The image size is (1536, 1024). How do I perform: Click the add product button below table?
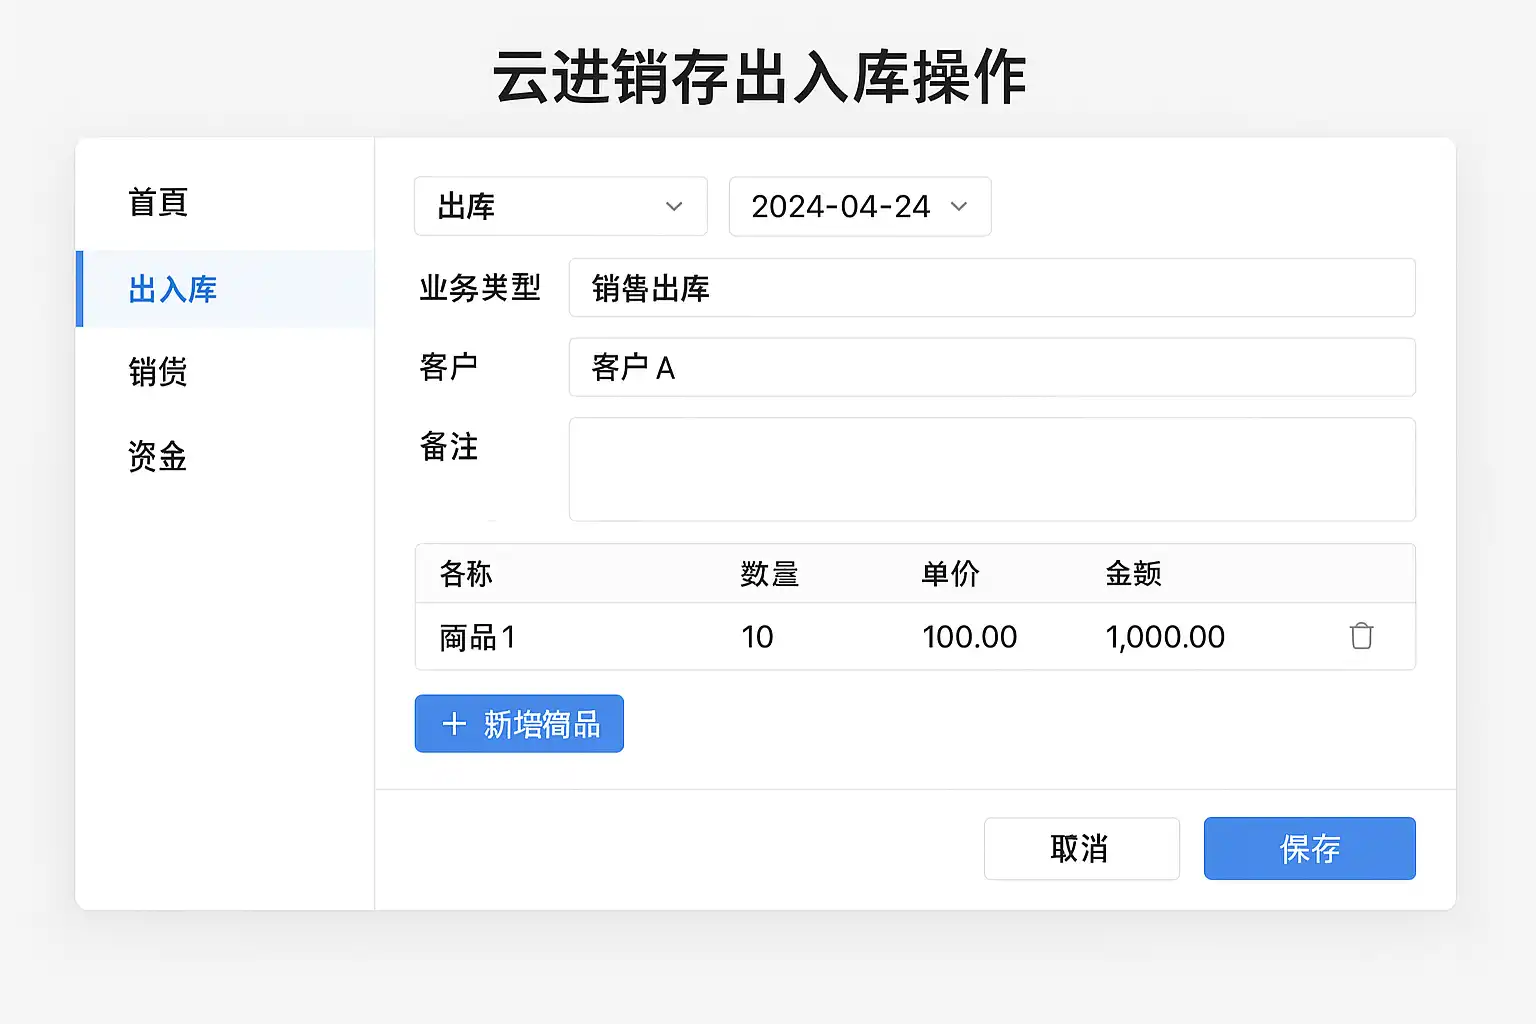(x=519, y=724)
